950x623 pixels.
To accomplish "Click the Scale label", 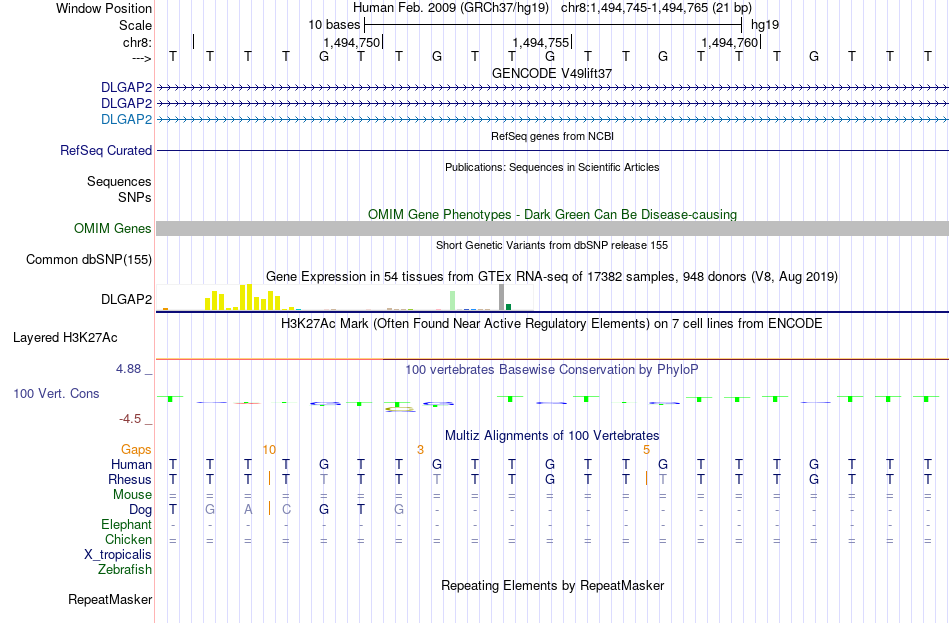I will 135,25.
